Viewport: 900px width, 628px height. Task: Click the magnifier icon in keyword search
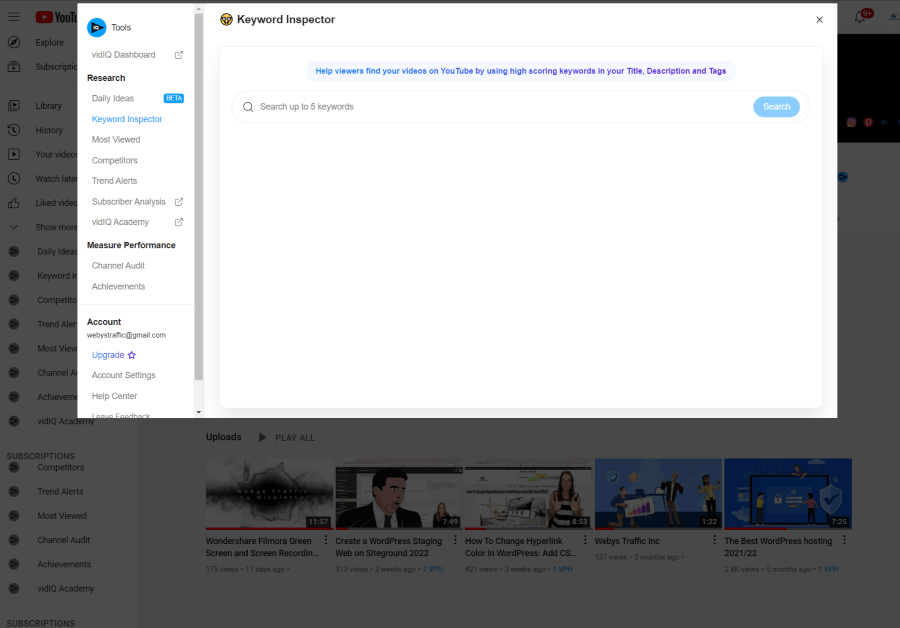(248, 107)
